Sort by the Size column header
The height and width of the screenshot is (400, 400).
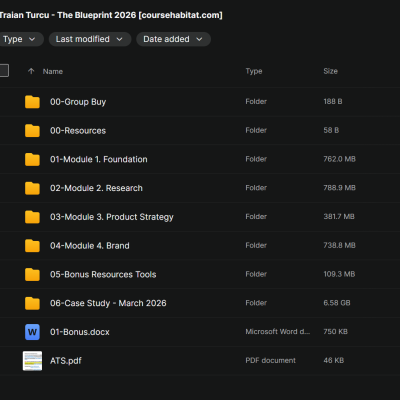pos(330,71)
